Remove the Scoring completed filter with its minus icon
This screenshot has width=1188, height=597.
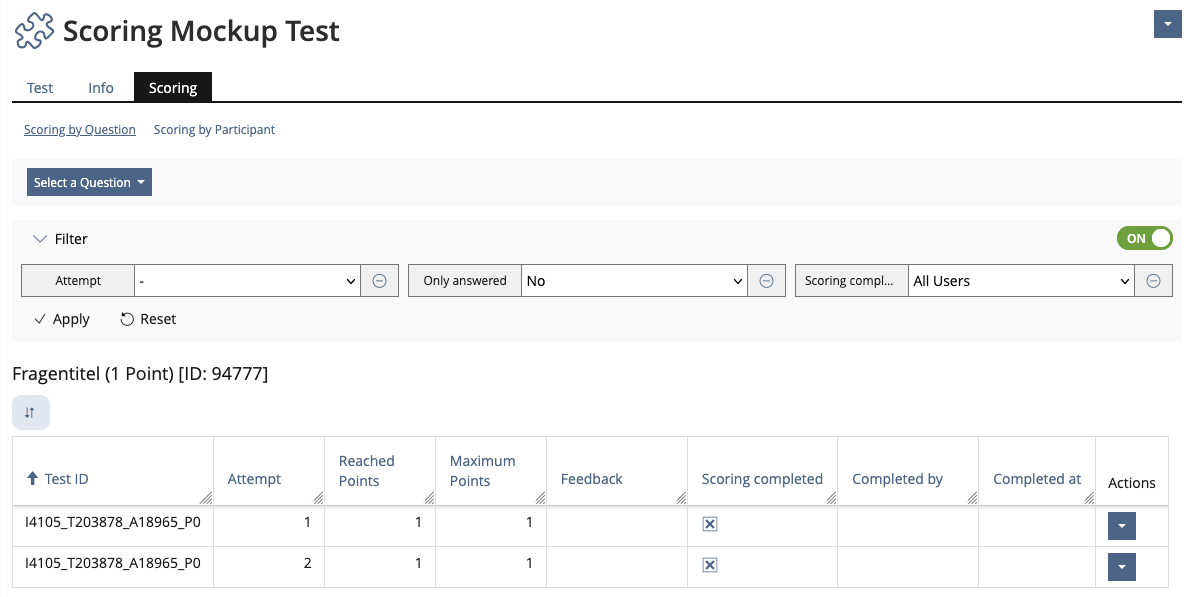(1153, 280)
